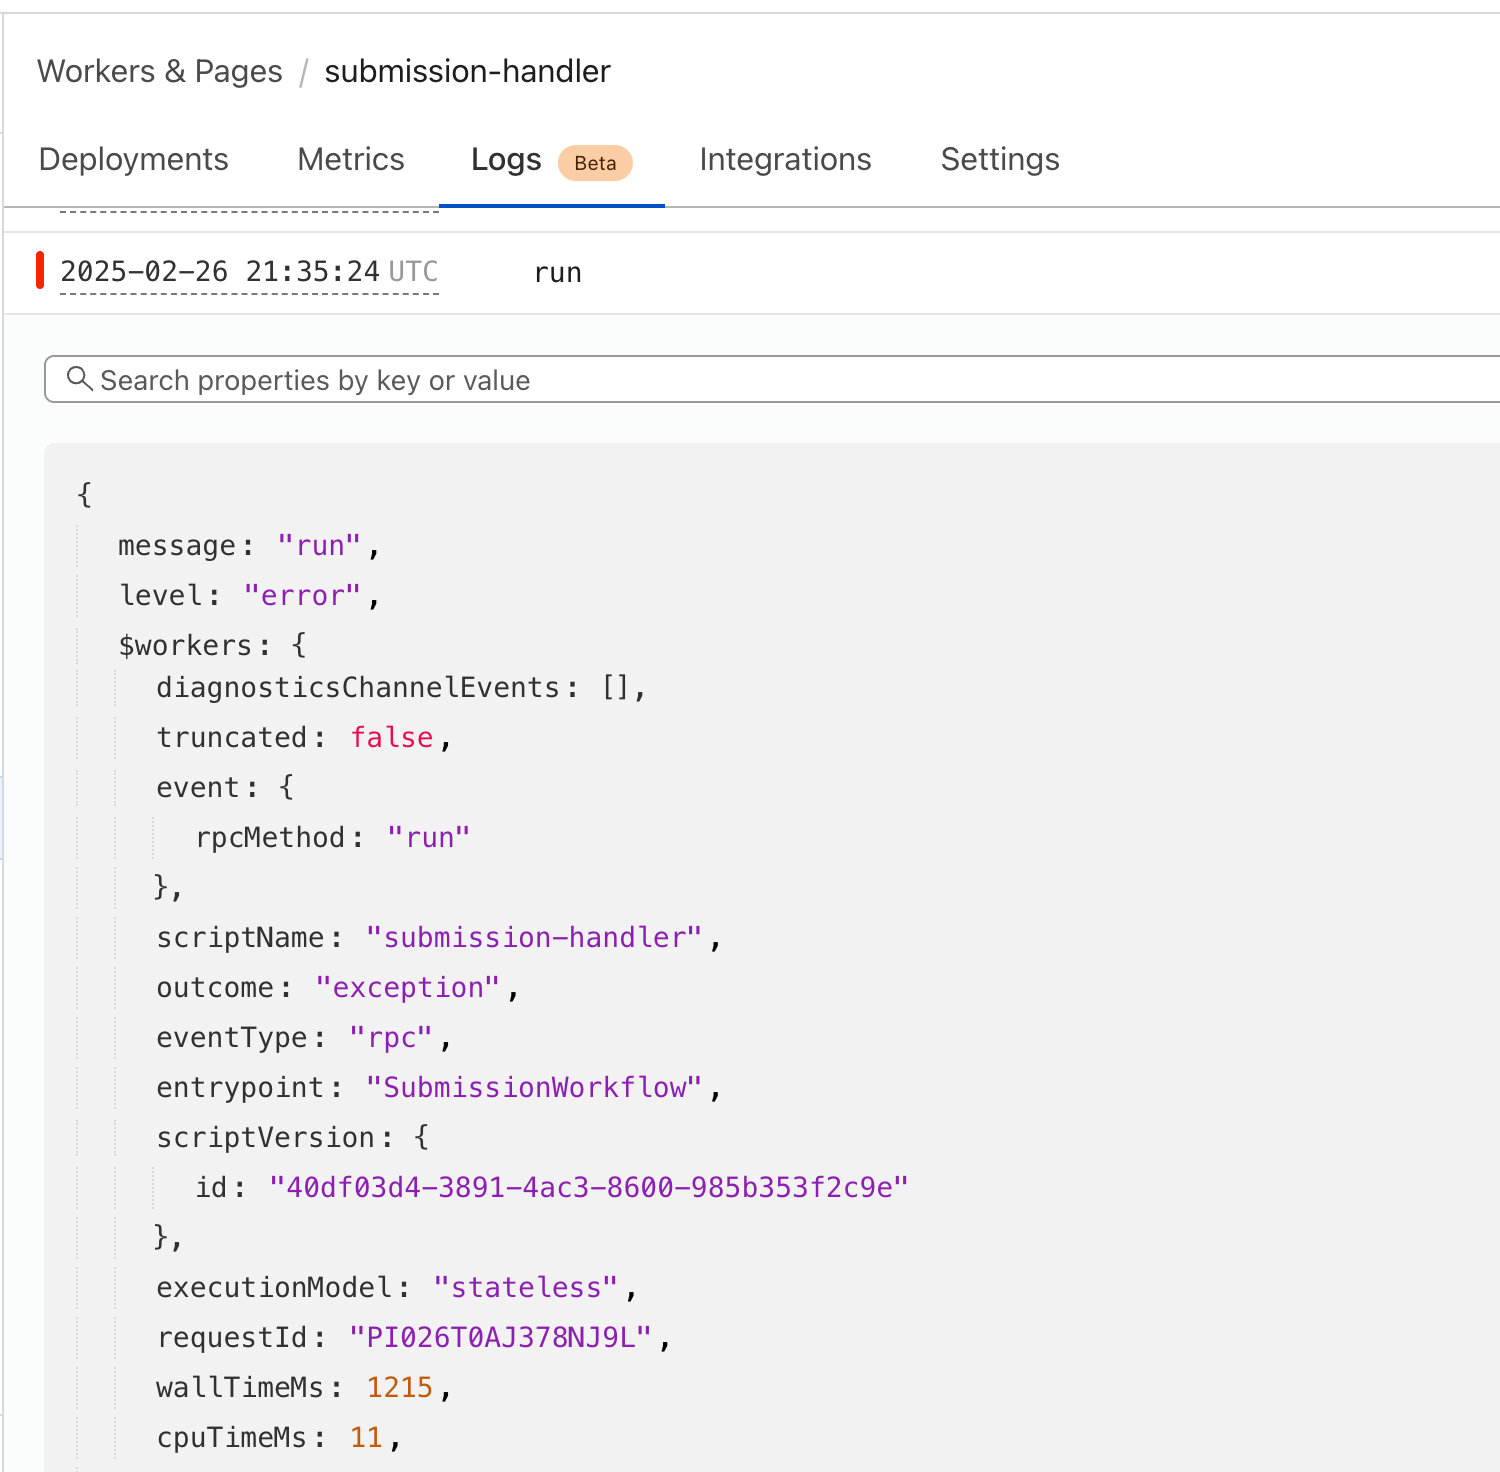
Task: Select the "exception" outcome value
Action: [407, 988]
